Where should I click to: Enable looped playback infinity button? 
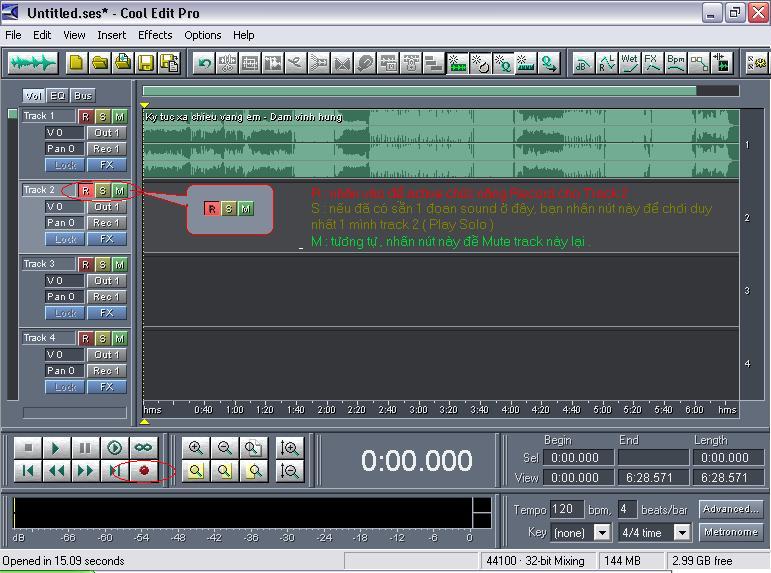click(x=144, y=448)
